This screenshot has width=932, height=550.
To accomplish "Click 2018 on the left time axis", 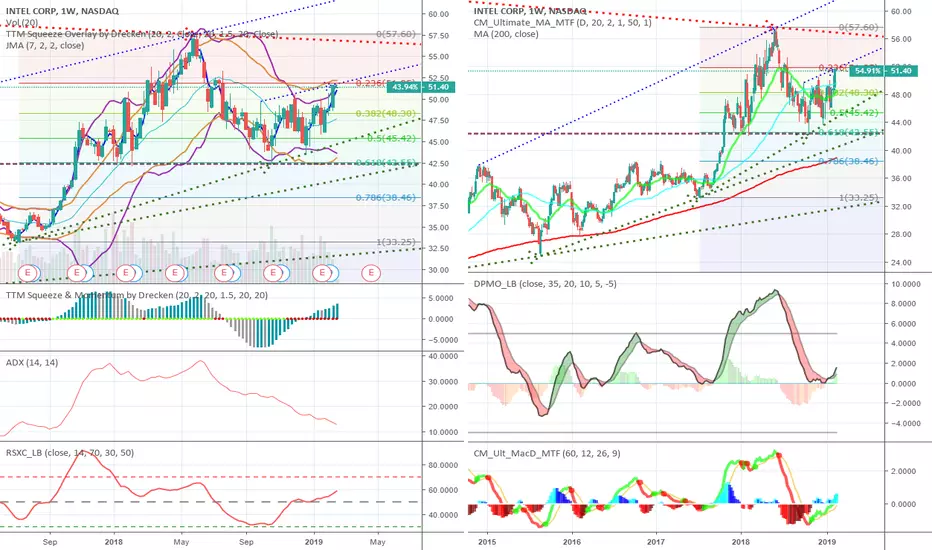I will (113, 542).
